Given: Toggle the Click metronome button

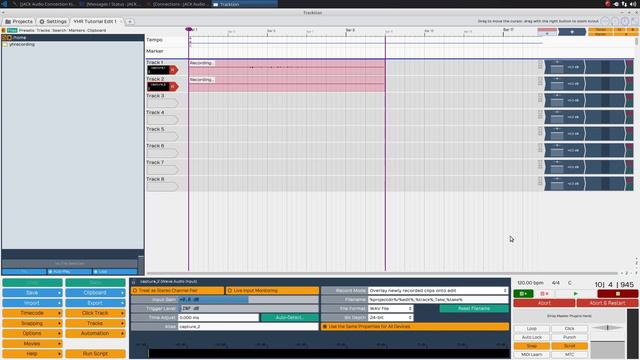Looking at the screenshot, I should click(569, 329).
